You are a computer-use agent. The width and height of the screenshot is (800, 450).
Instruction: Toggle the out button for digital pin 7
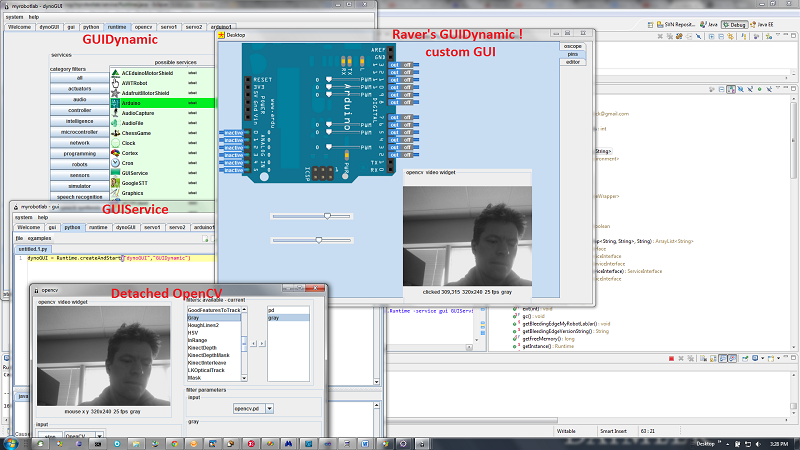coord(394,117)
